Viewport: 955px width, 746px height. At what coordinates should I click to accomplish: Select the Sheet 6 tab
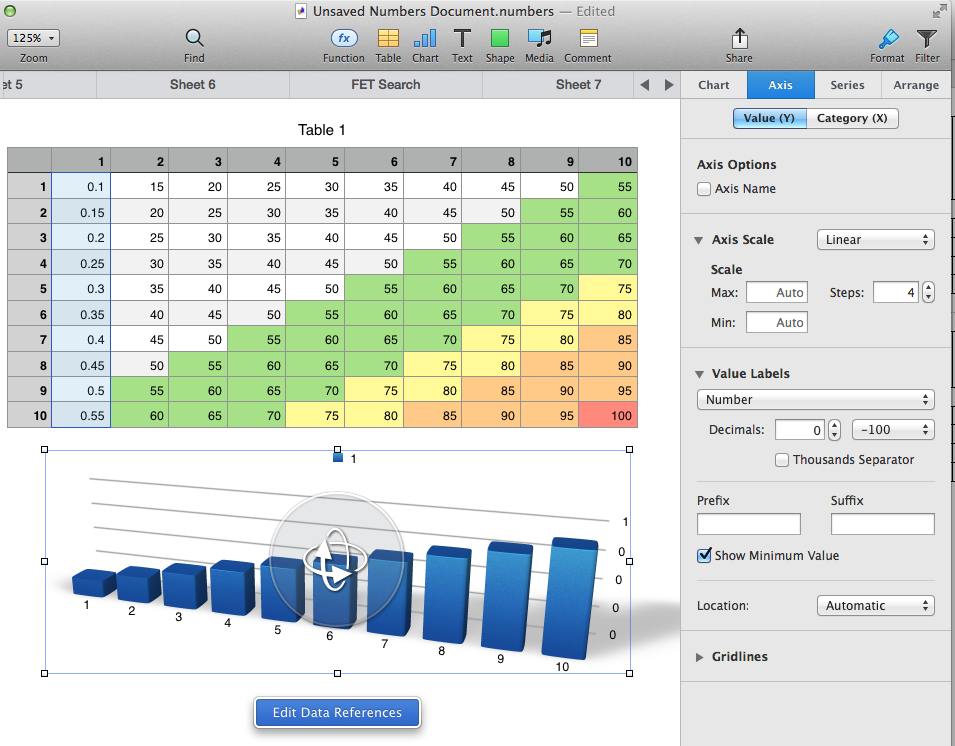click(193, 85)
